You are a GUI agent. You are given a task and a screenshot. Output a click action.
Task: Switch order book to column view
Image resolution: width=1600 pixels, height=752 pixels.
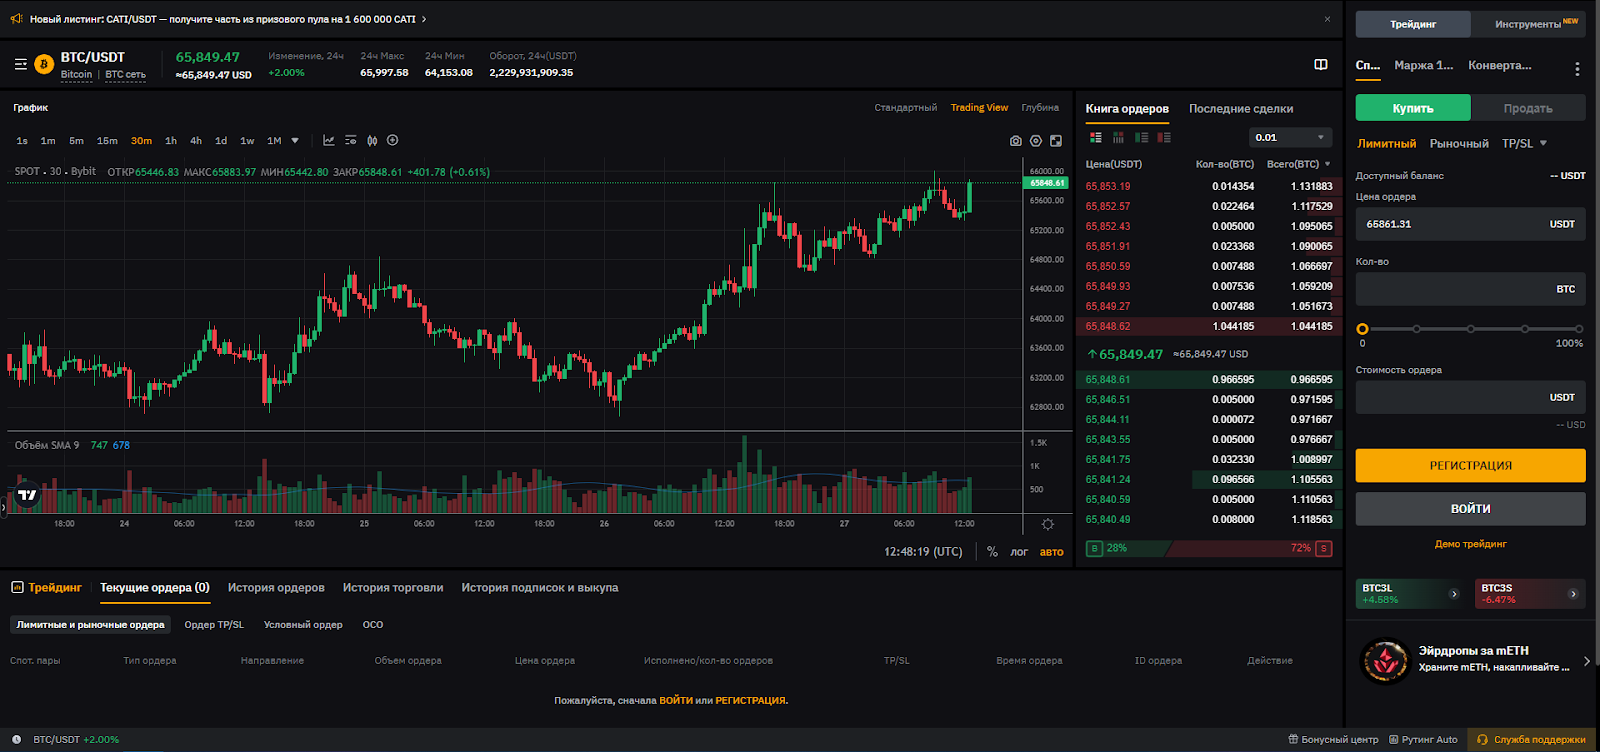coord(1118,138)
